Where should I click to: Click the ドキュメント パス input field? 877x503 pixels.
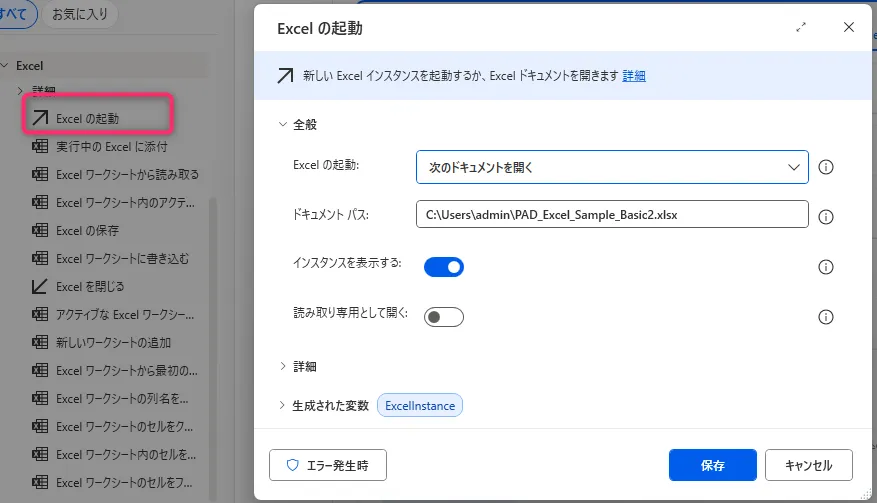[x=611, y=215]
